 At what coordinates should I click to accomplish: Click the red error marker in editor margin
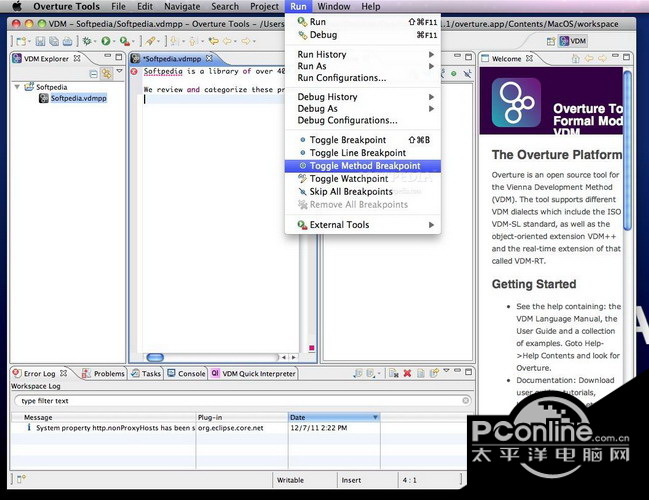(134, 72)
